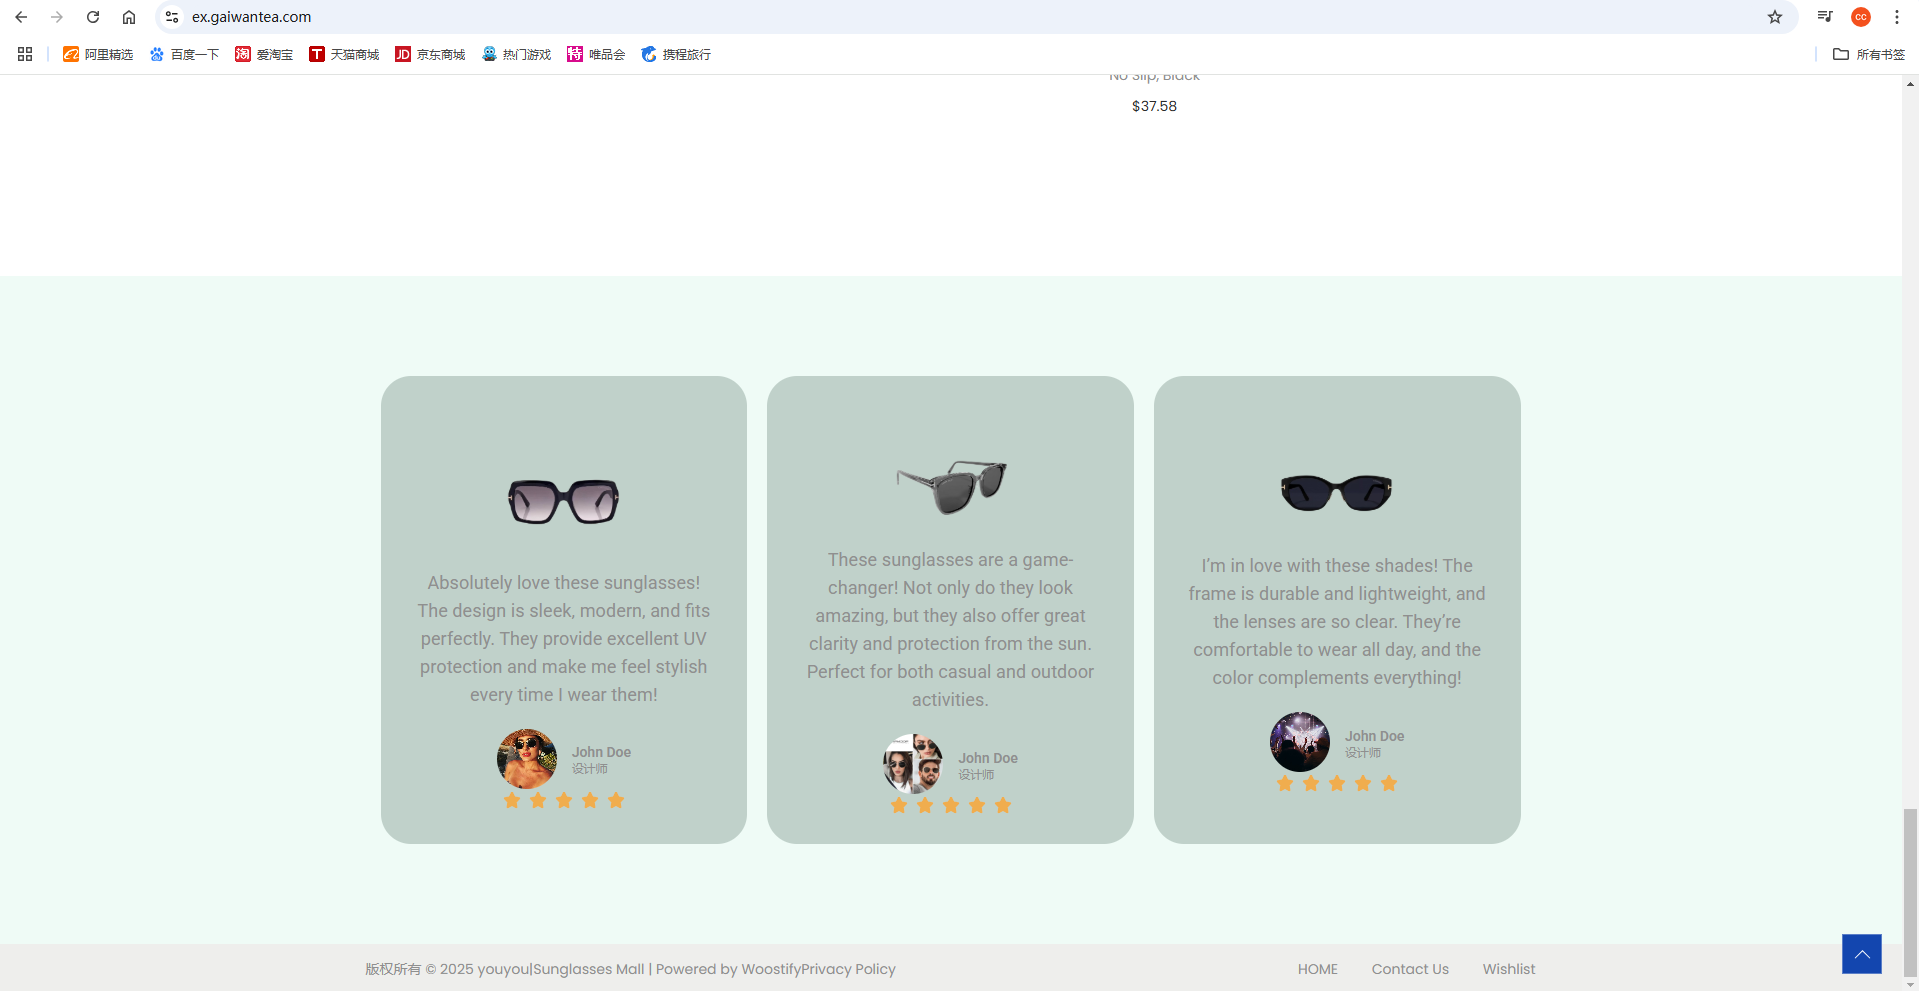Click the HOME footer link
1919x991 pixels.
[x=1317, y=969]
